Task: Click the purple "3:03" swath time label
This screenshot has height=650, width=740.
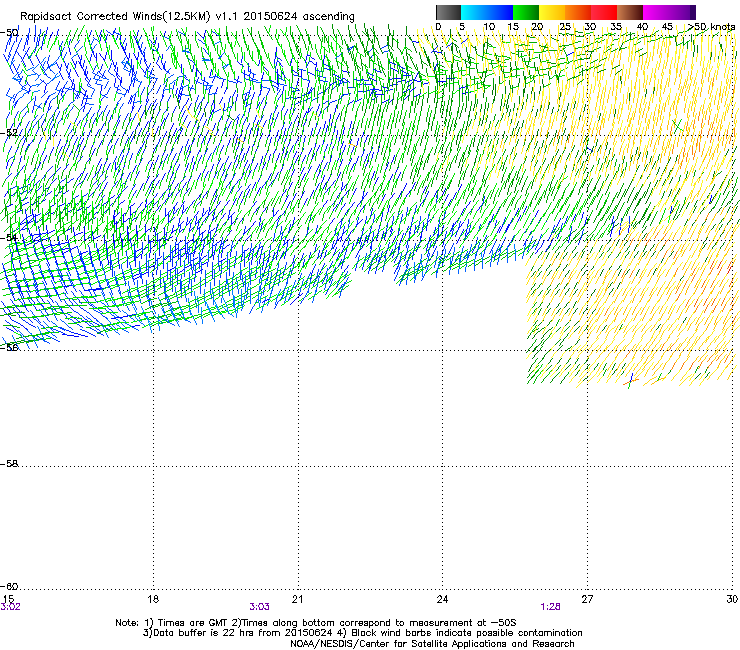Action: [x=260, y=607]
